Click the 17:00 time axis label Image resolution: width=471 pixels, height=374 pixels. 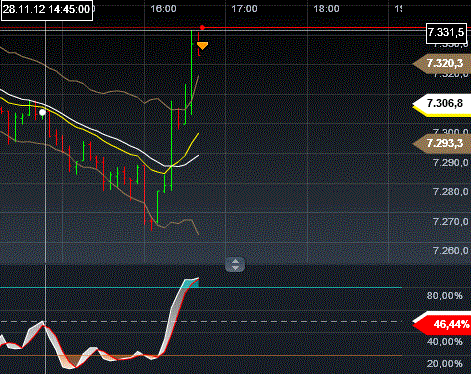click(x=244, y=8)
